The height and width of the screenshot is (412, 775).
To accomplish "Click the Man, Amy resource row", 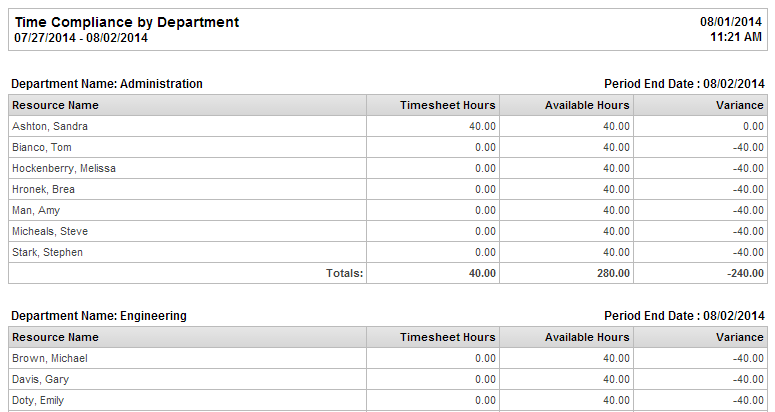I will pos(388,210).
